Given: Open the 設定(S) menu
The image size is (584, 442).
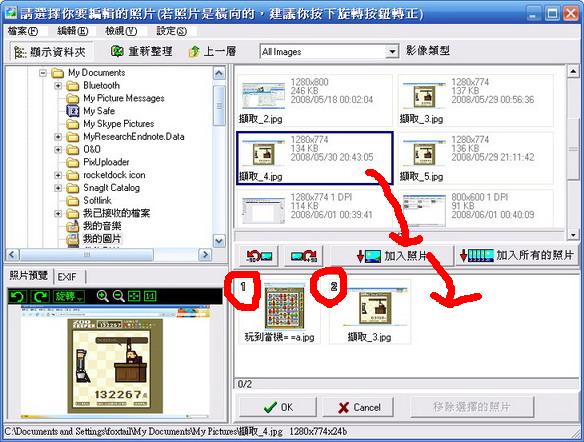Looking at the screenshot, I should point(171,31).
